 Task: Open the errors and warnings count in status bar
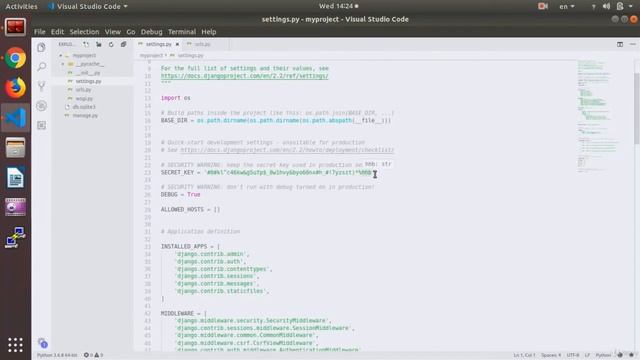93,355
